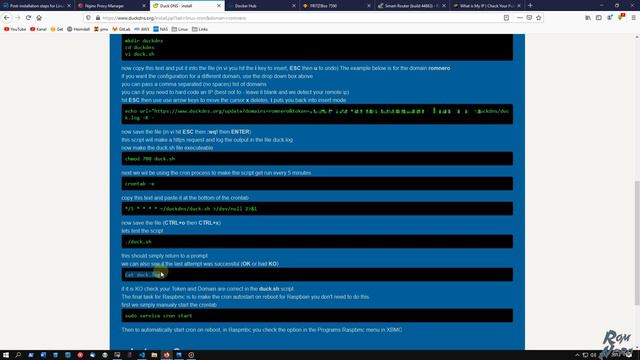Open the Firefox account icon
The height and width of the screenshot is (360, 640).
[610, 18]
